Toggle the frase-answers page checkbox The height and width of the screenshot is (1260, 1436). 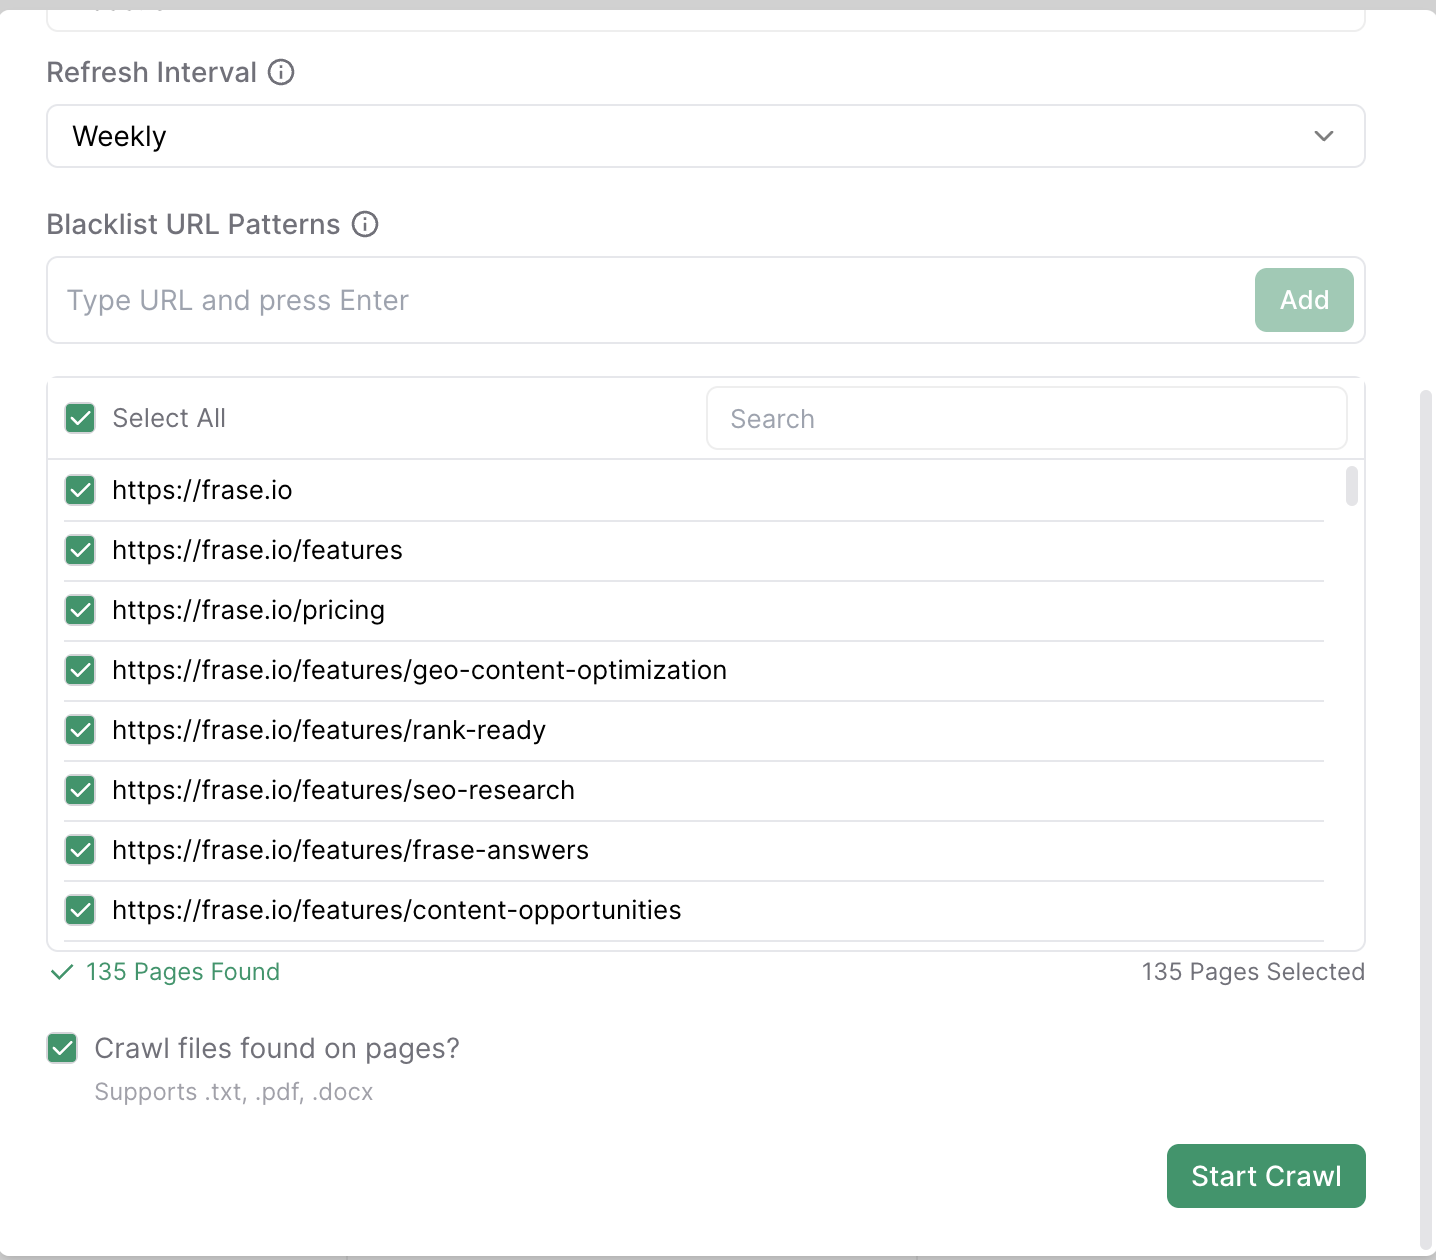[x=80, y=850]
